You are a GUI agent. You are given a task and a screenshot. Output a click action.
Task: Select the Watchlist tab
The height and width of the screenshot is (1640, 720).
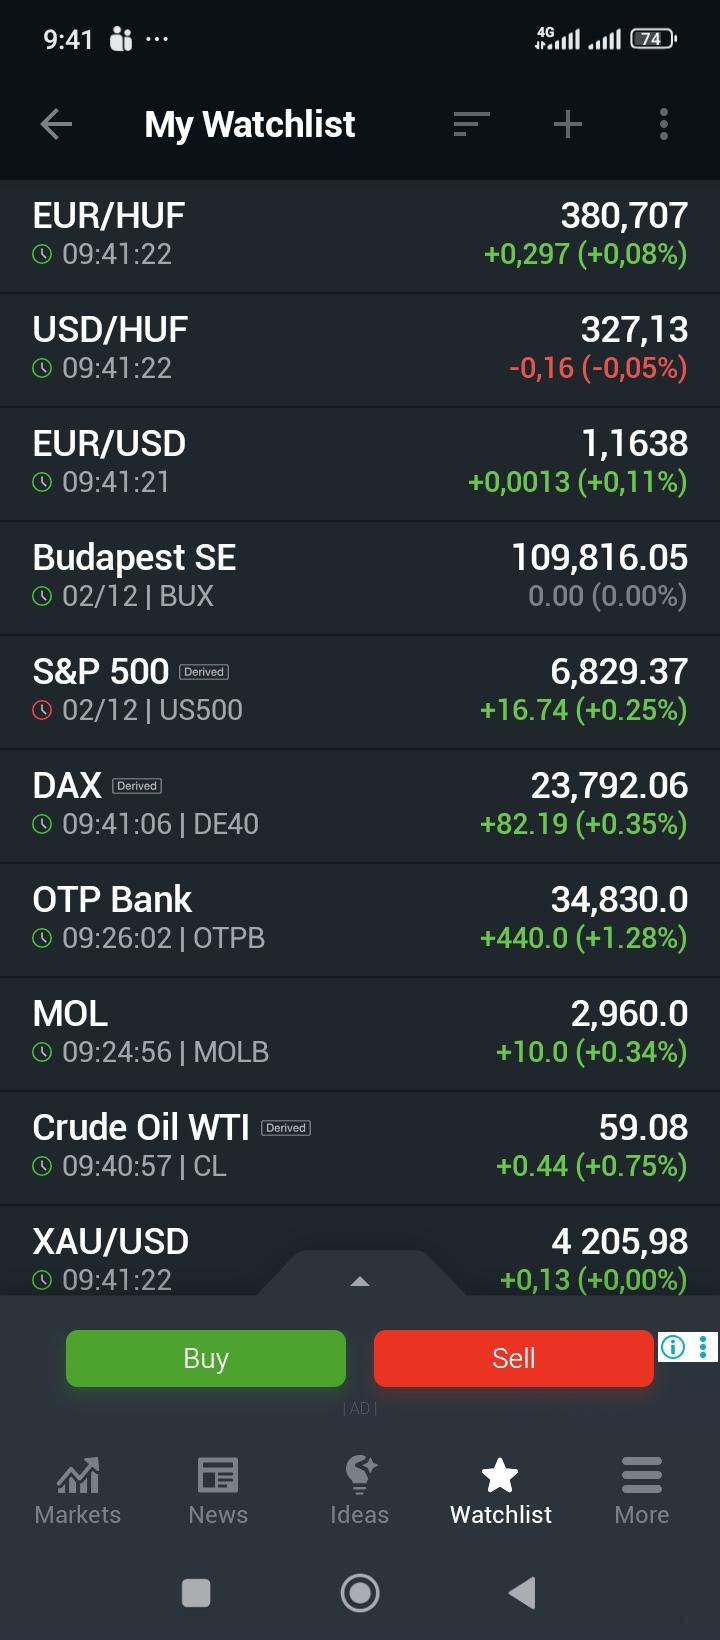tap(500, 1490)
